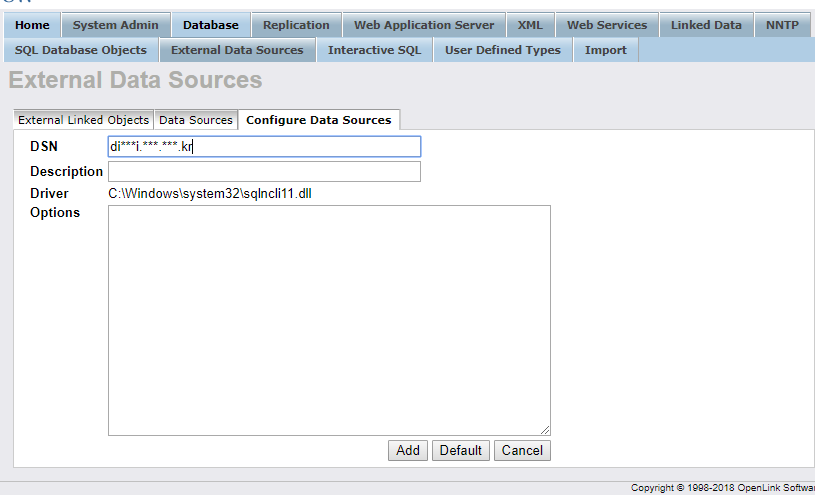The image size is (815, 495).
Task: Open the Import subtab
Action: pyautogui.click(x=606, y=50)
